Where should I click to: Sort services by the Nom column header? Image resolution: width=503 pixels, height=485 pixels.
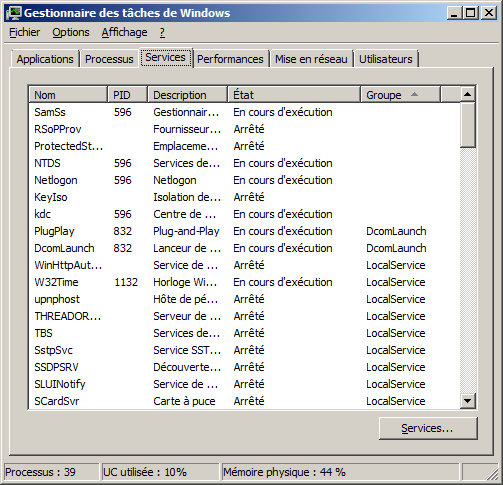click(x=68, y=95)
